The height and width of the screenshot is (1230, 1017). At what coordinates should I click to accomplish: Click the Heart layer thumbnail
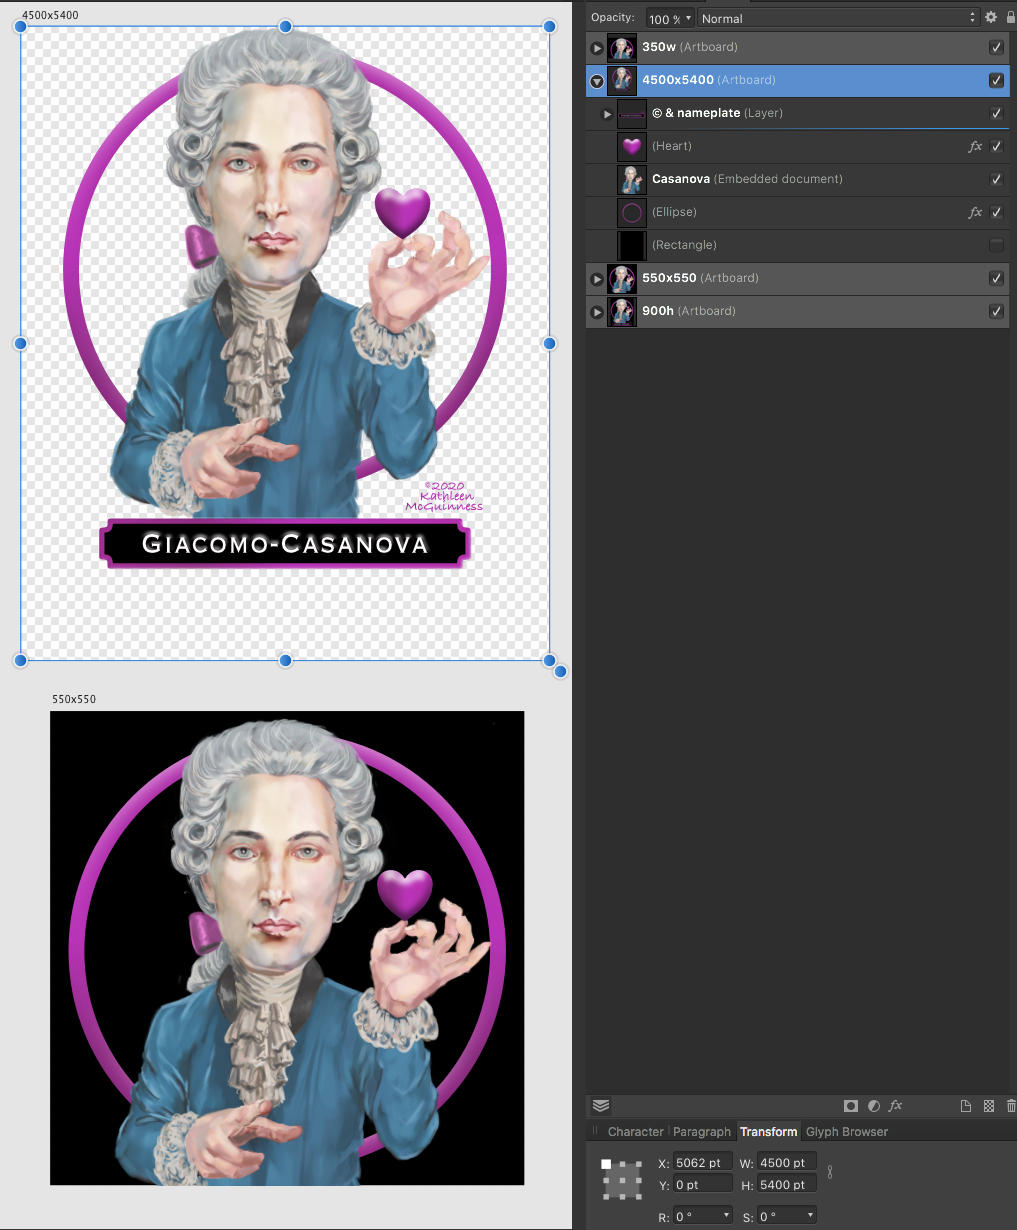coord(632,146)
